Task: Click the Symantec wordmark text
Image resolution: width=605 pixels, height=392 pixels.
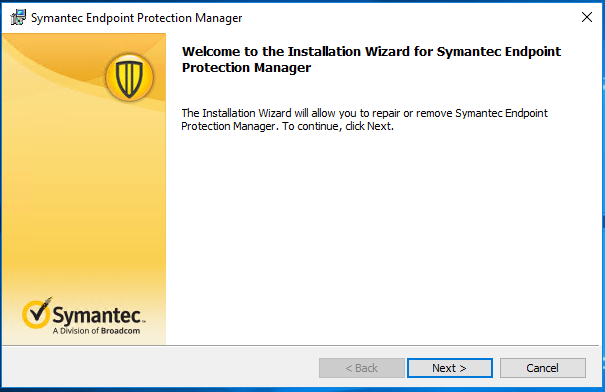Action: coord(98,315)
